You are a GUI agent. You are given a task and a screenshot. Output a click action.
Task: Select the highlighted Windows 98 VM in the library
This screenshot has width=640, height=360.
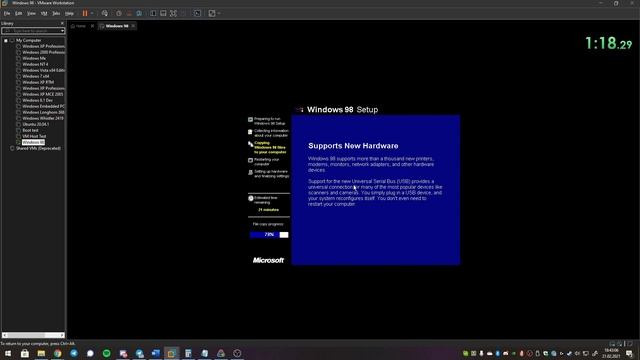click(33, 142)
